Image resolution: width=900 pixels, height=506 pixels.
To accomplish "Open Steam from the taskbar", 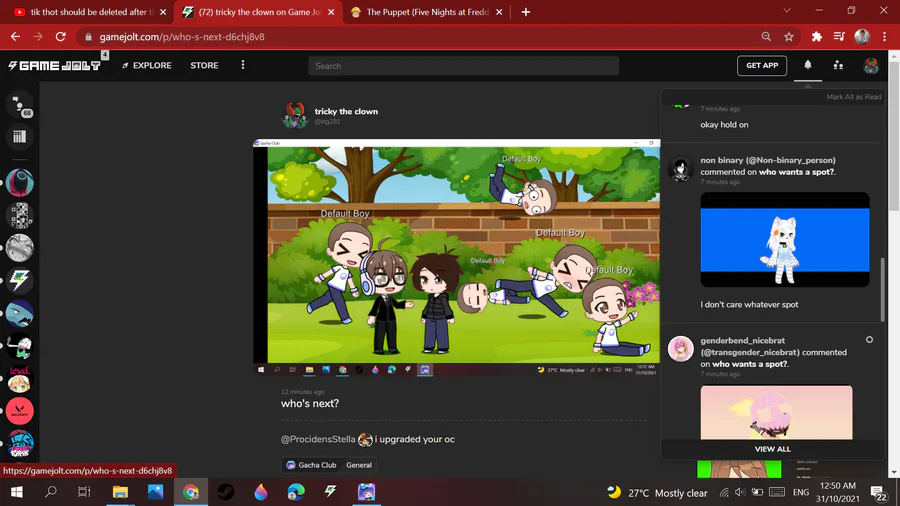I will [226, 492].
